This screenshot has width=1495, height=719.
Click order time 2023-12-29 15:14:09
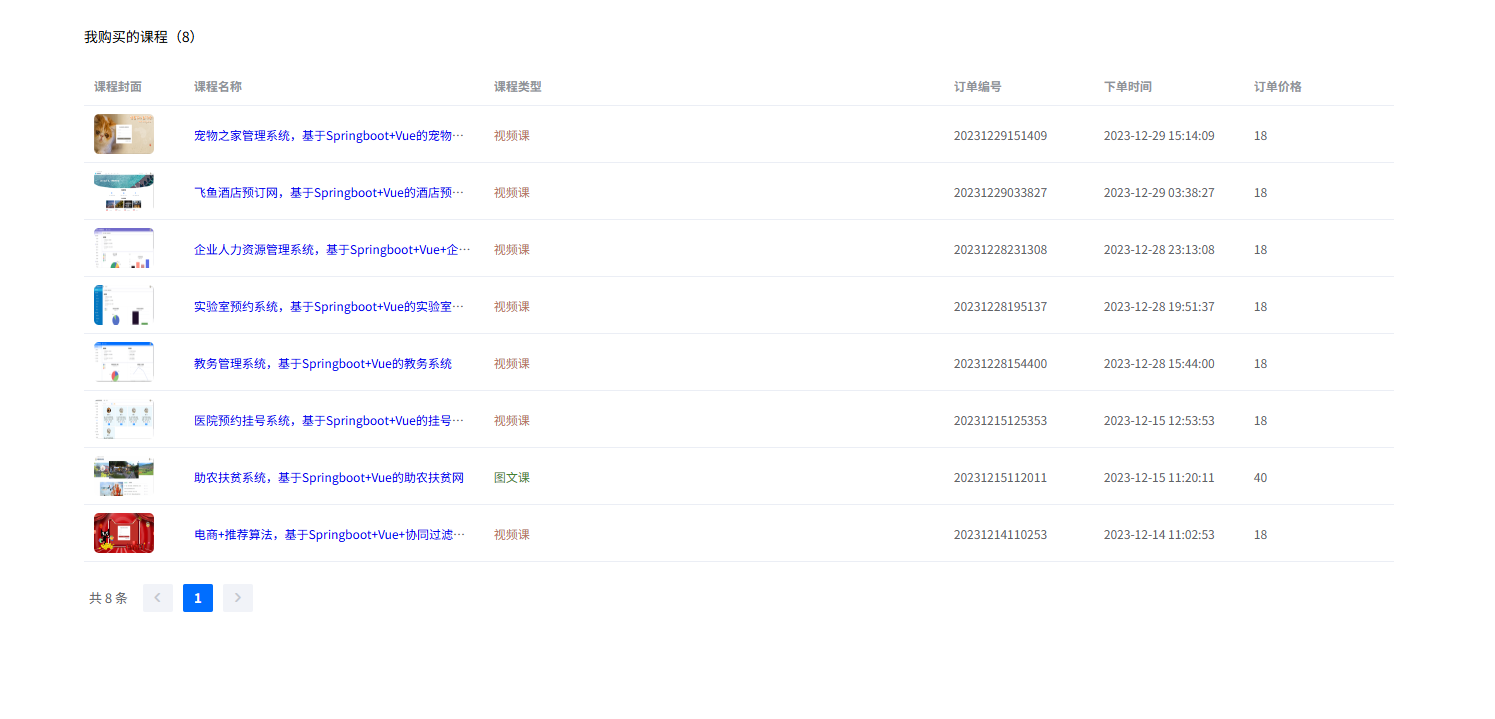tap(1159, 135)
